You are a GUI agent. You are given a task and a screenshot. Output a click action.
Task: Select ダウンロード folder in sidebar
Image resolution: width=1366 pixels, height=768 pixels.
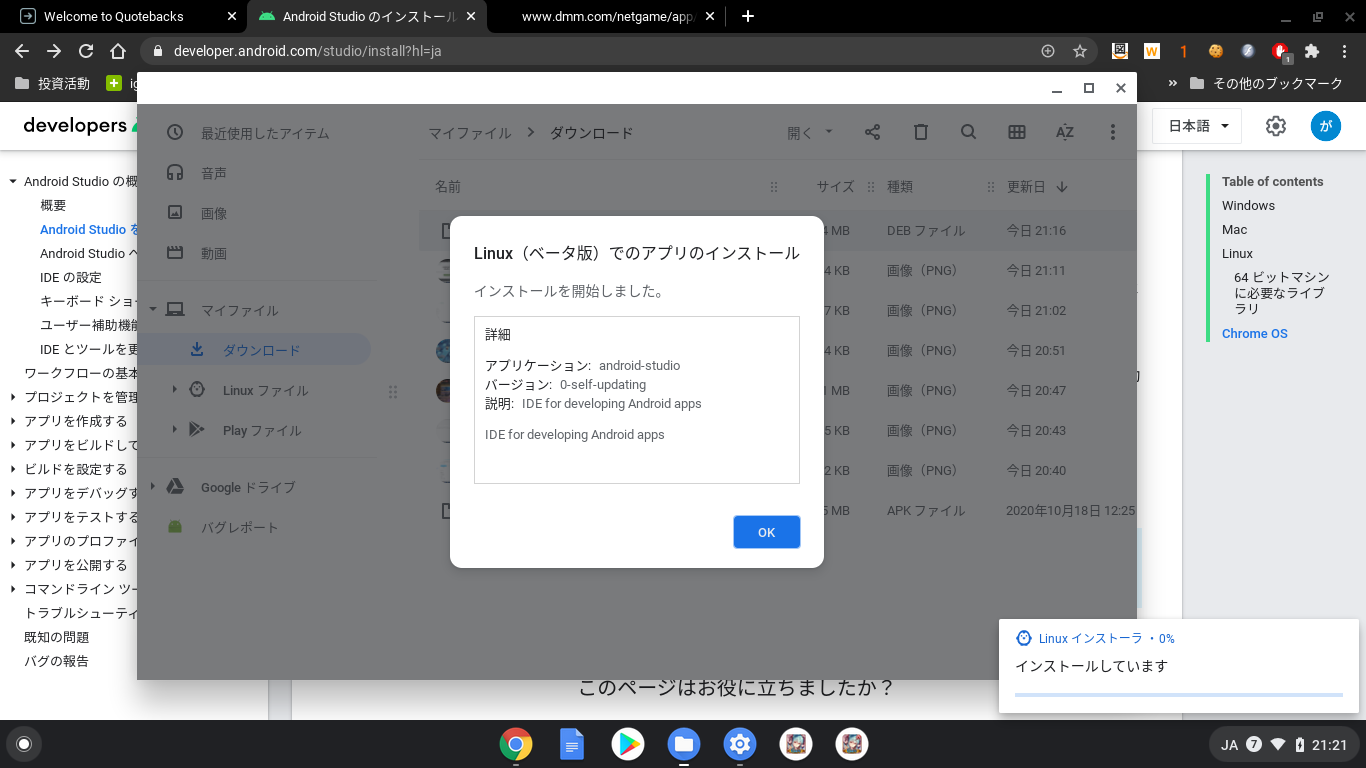(254, 350)
